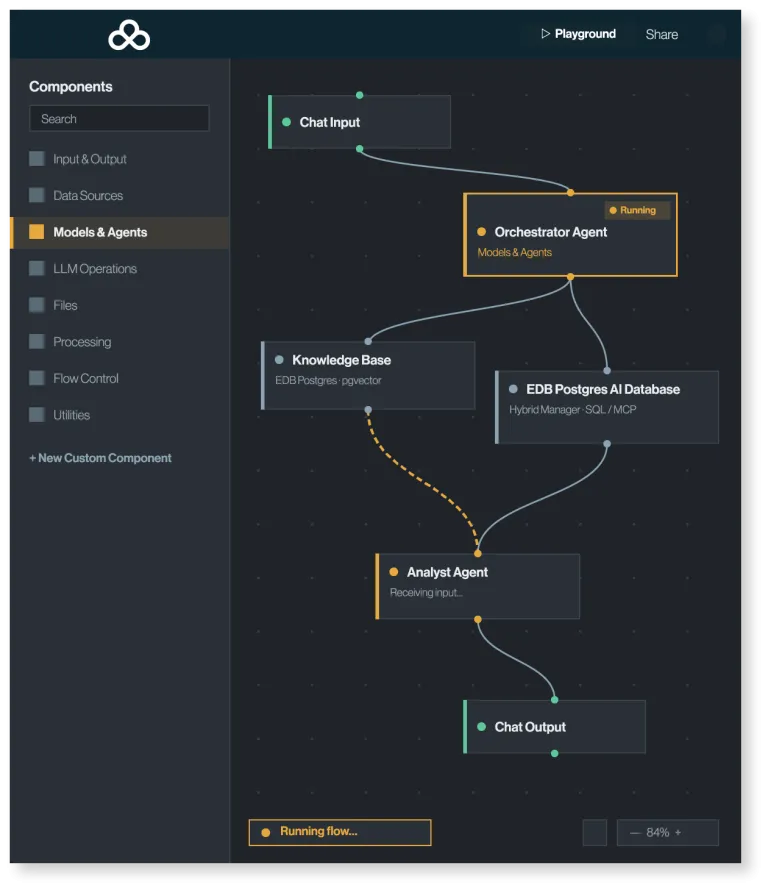The height and width of the screenshot is (890, 768).
Task: Click Analyst Agent's top input port
Action: coord(478,553)
